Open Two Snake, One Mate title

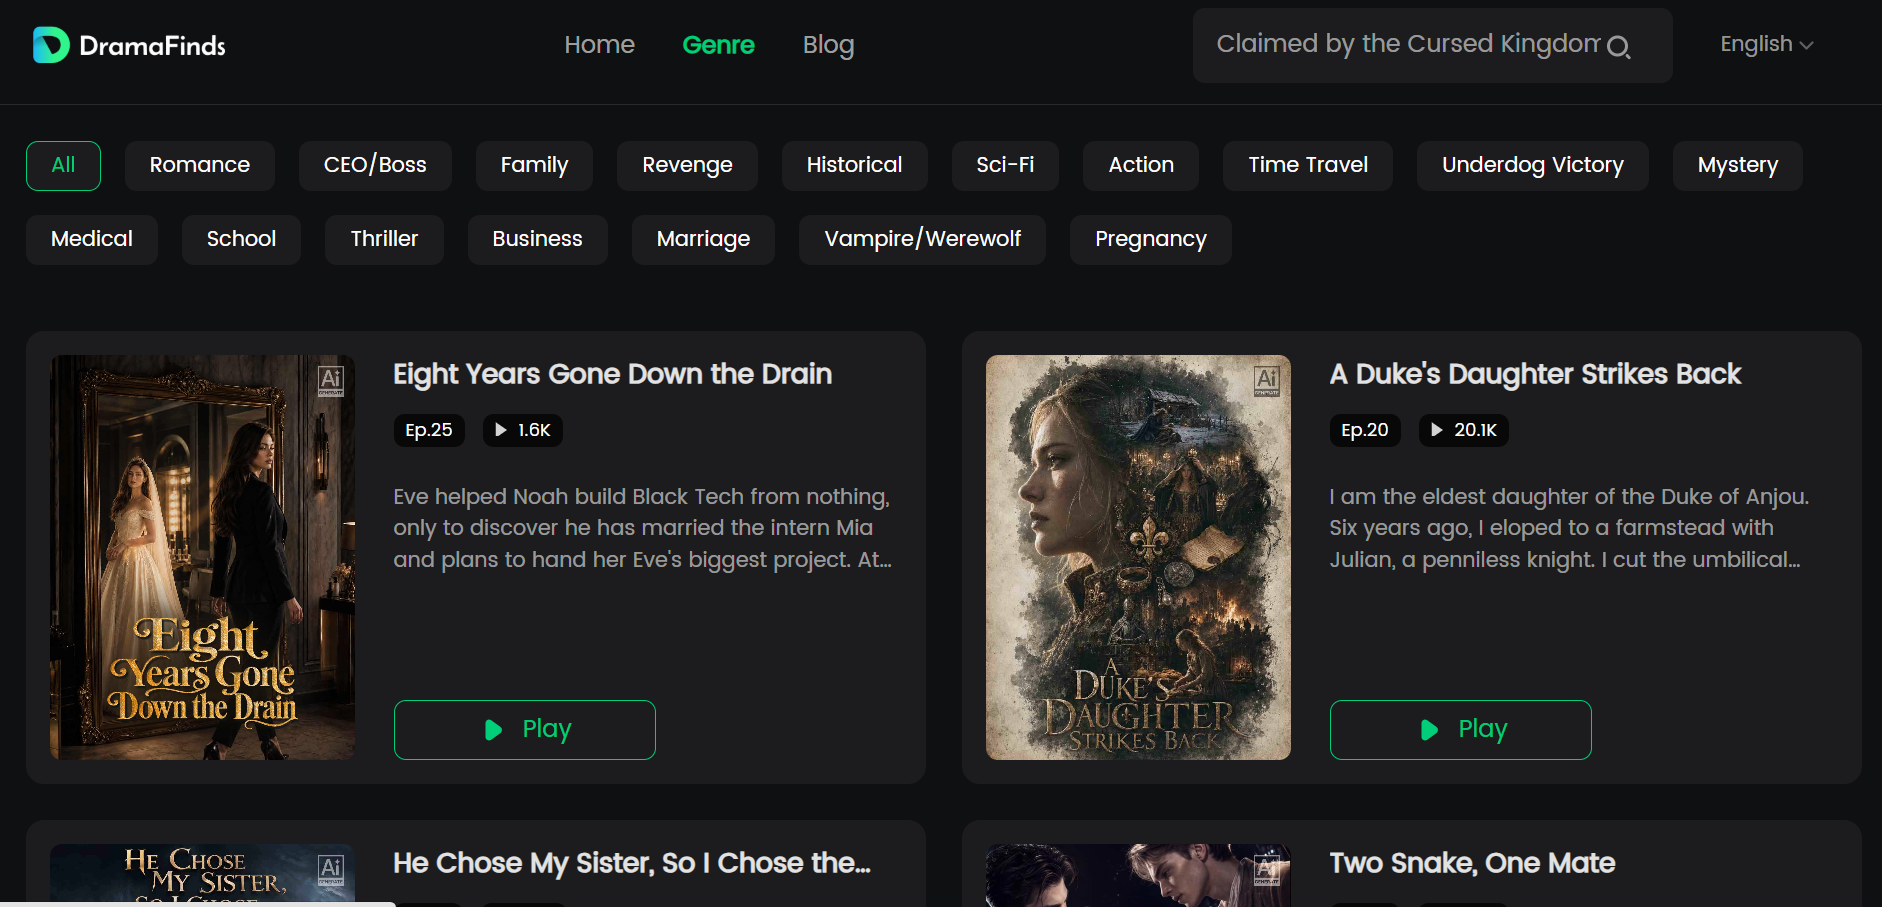(x=1472, y=863)
